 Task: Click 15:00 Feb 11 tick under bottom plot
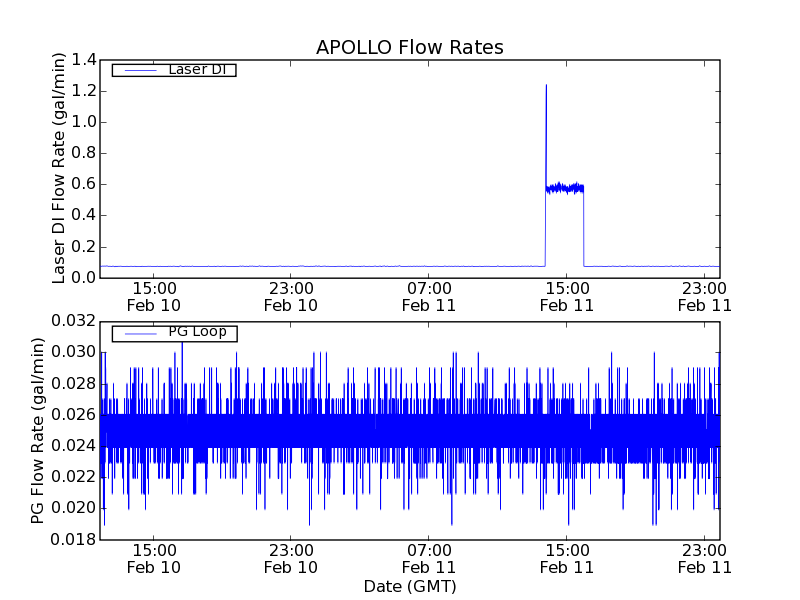click(567, 558)
